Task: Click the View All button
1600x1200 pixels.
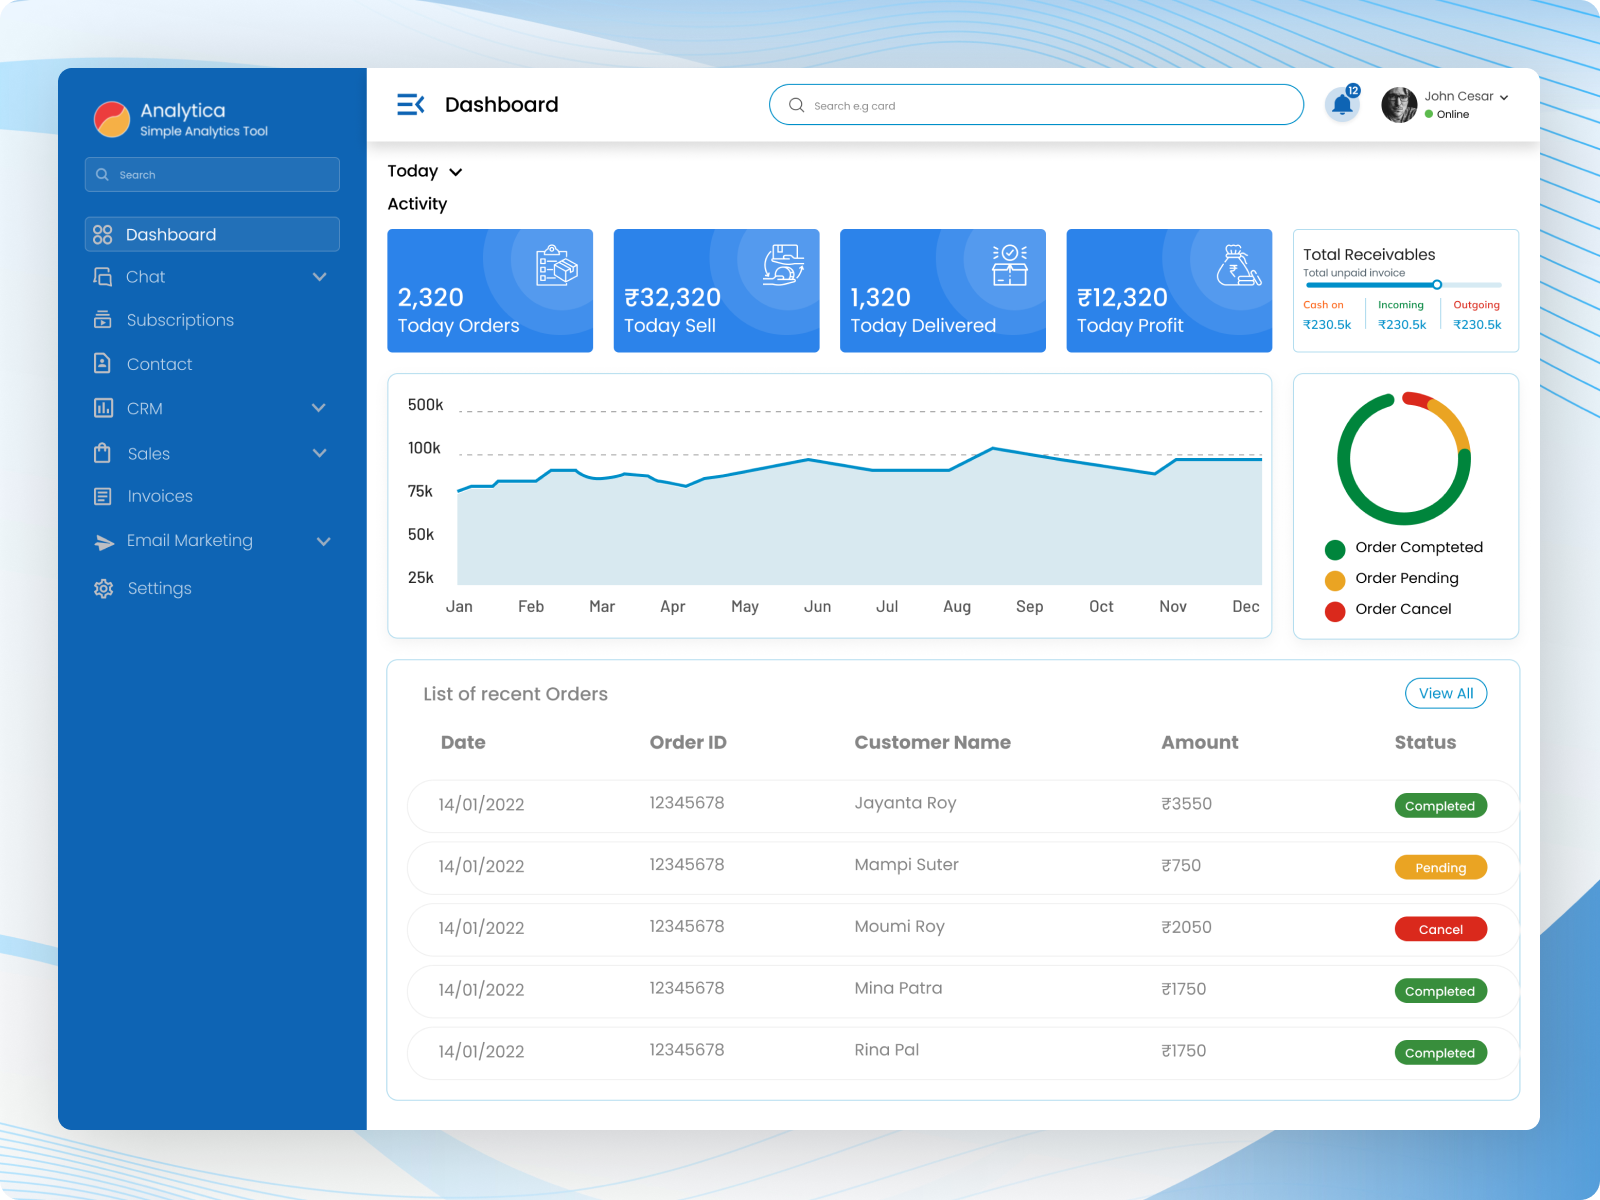Action: coord(1445,693)
